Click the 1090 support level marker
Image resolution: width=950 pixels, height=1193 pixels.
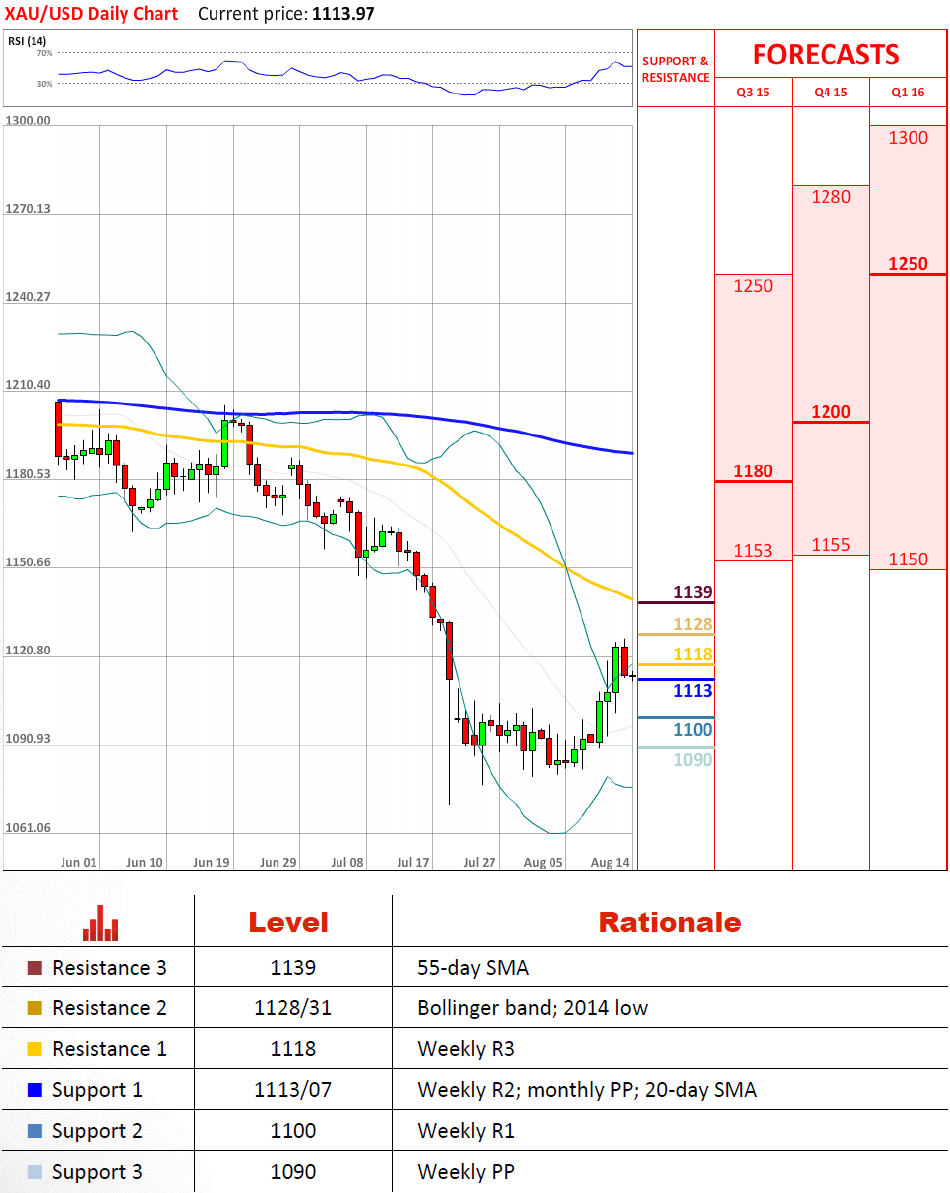(693, 759)
